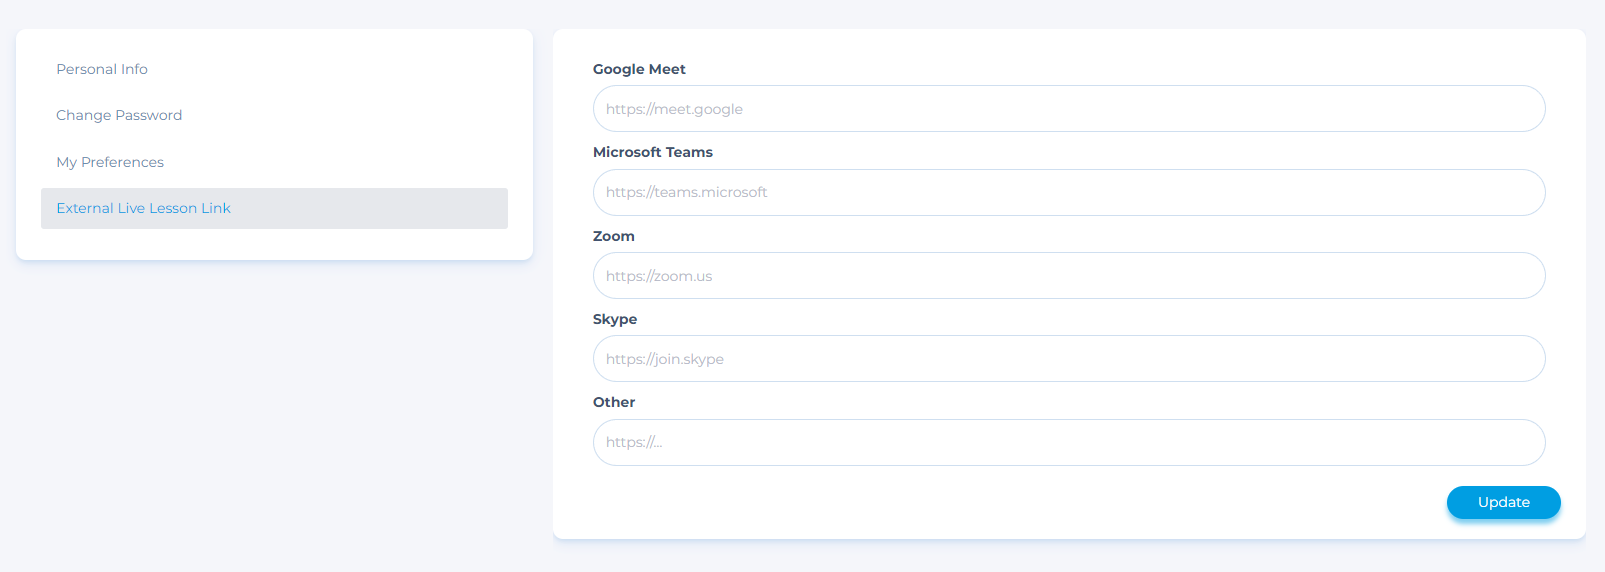Click the Update button
This screenshot has height=572, width=1605.
pyautogui.click(x=1503, y=502)
